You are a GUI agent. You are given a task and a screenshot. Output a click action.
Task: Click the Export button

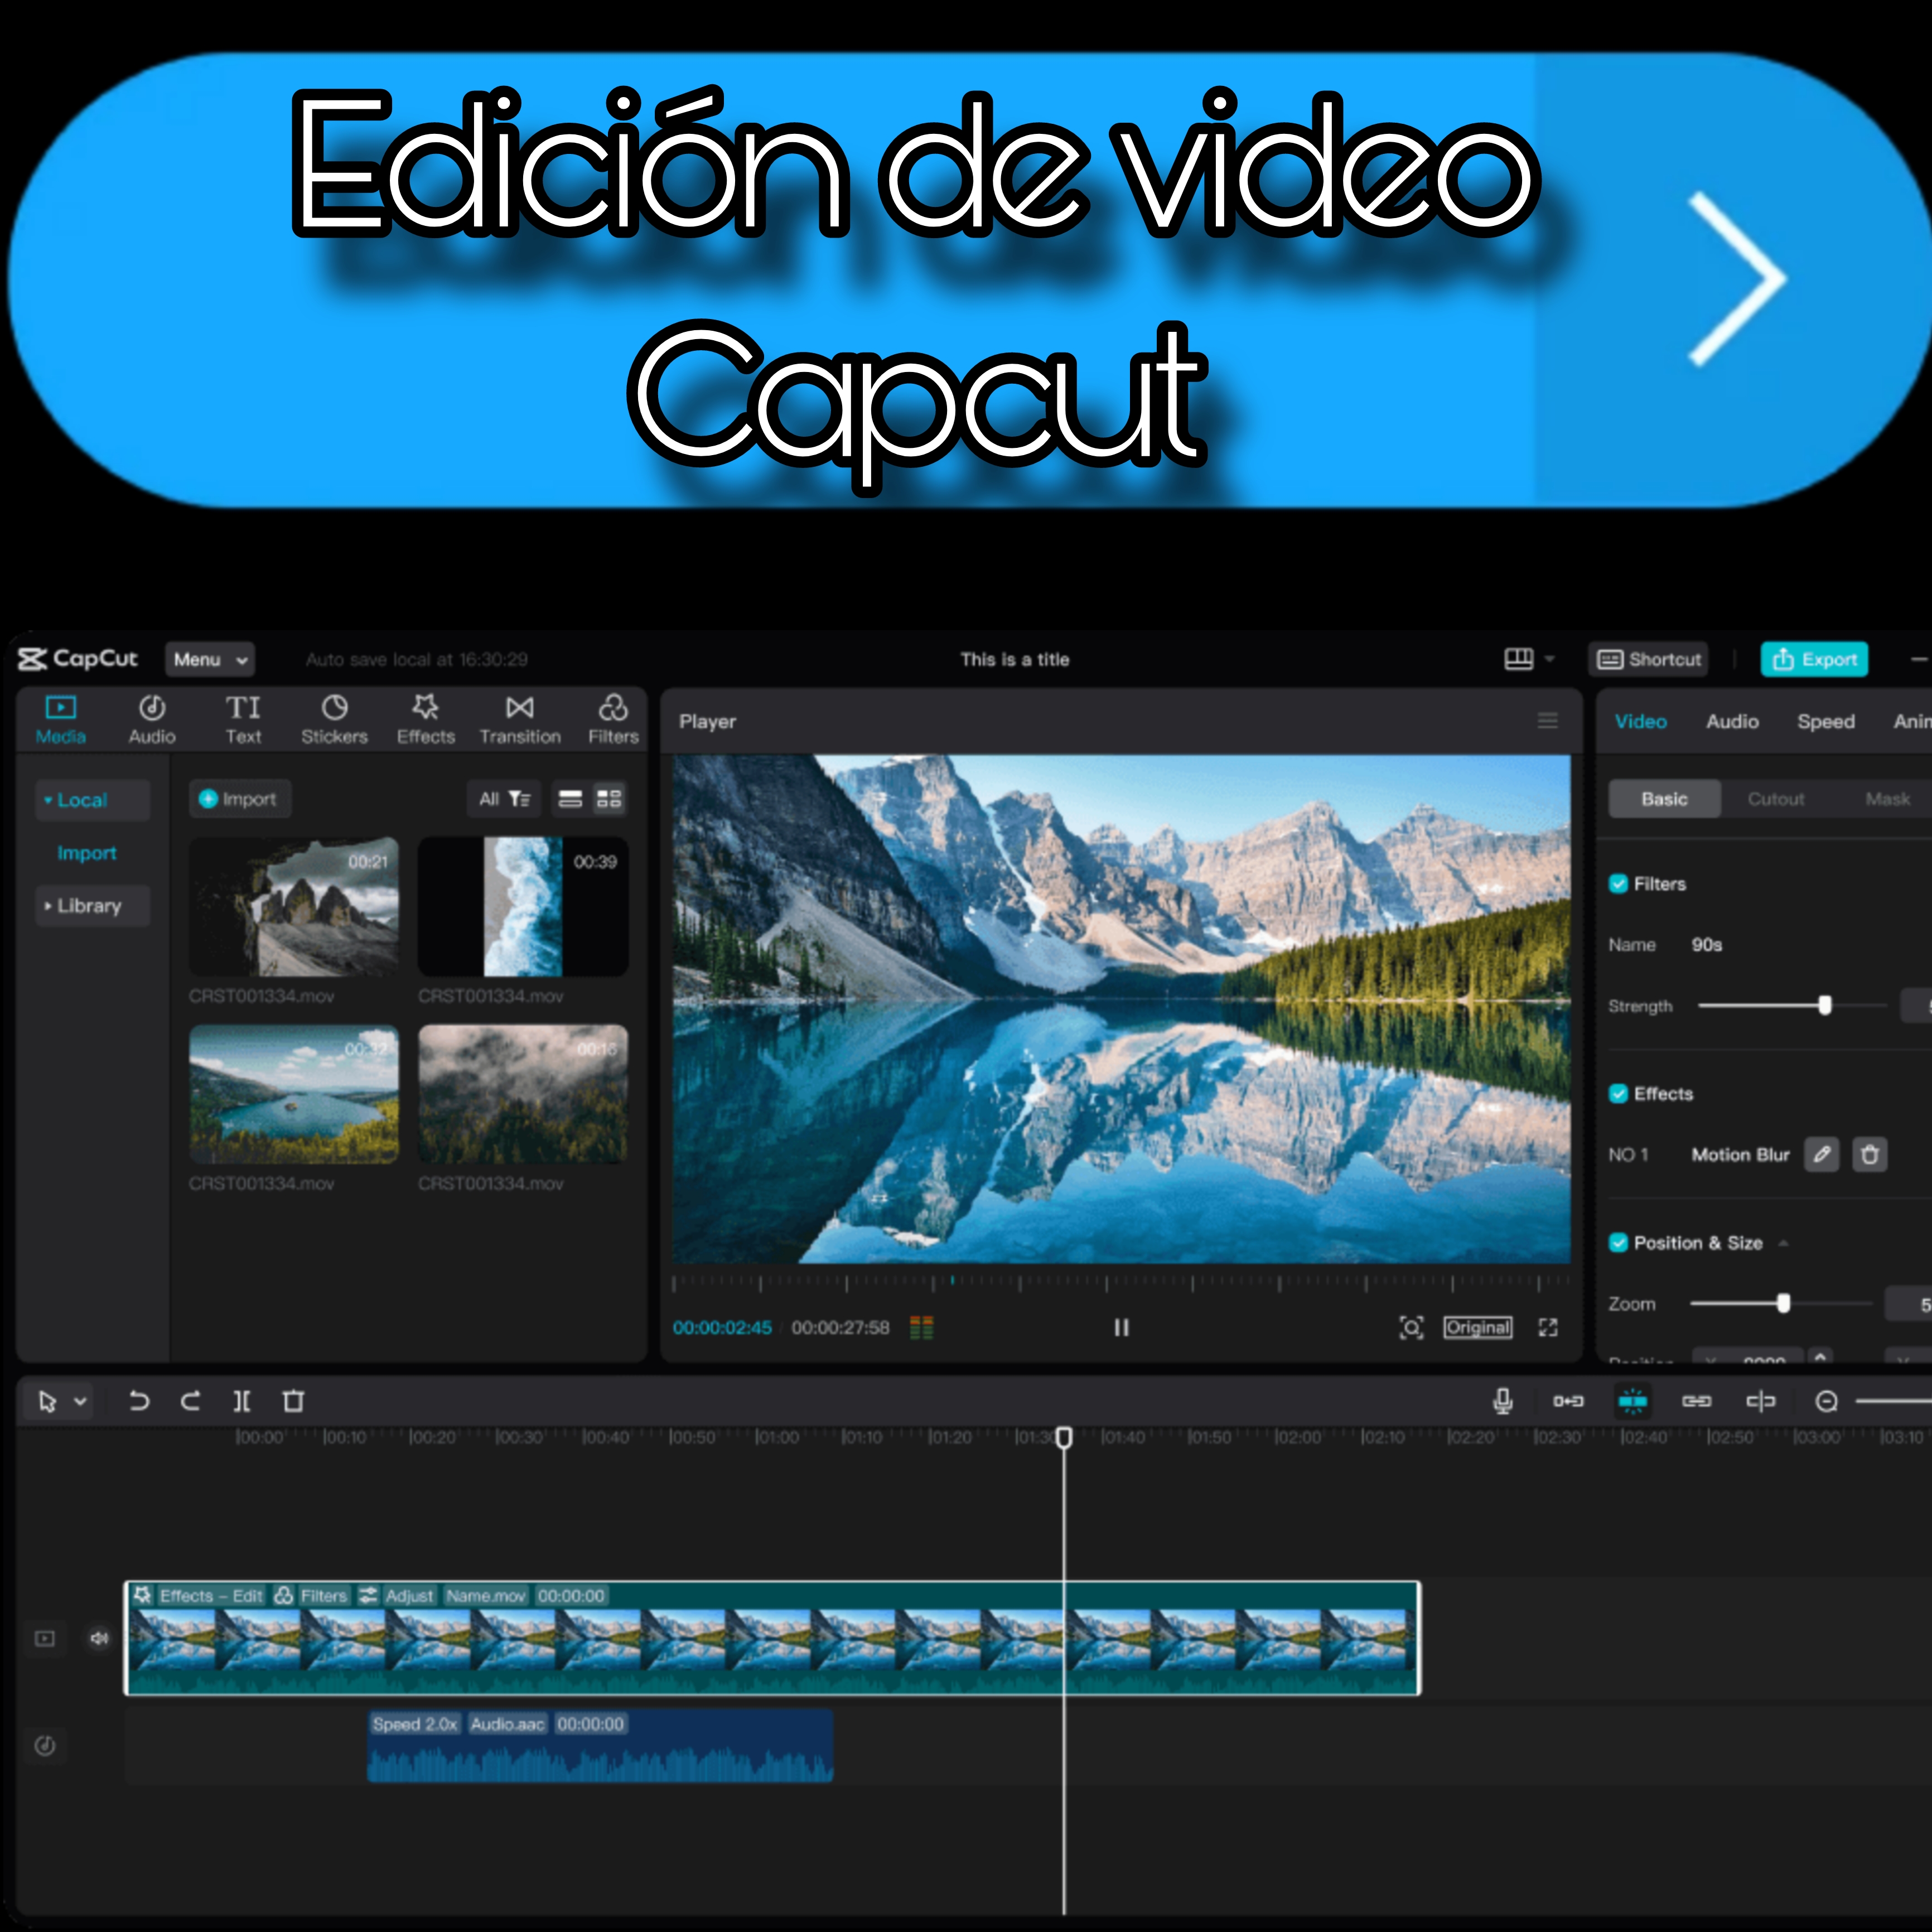(1814, 659)
